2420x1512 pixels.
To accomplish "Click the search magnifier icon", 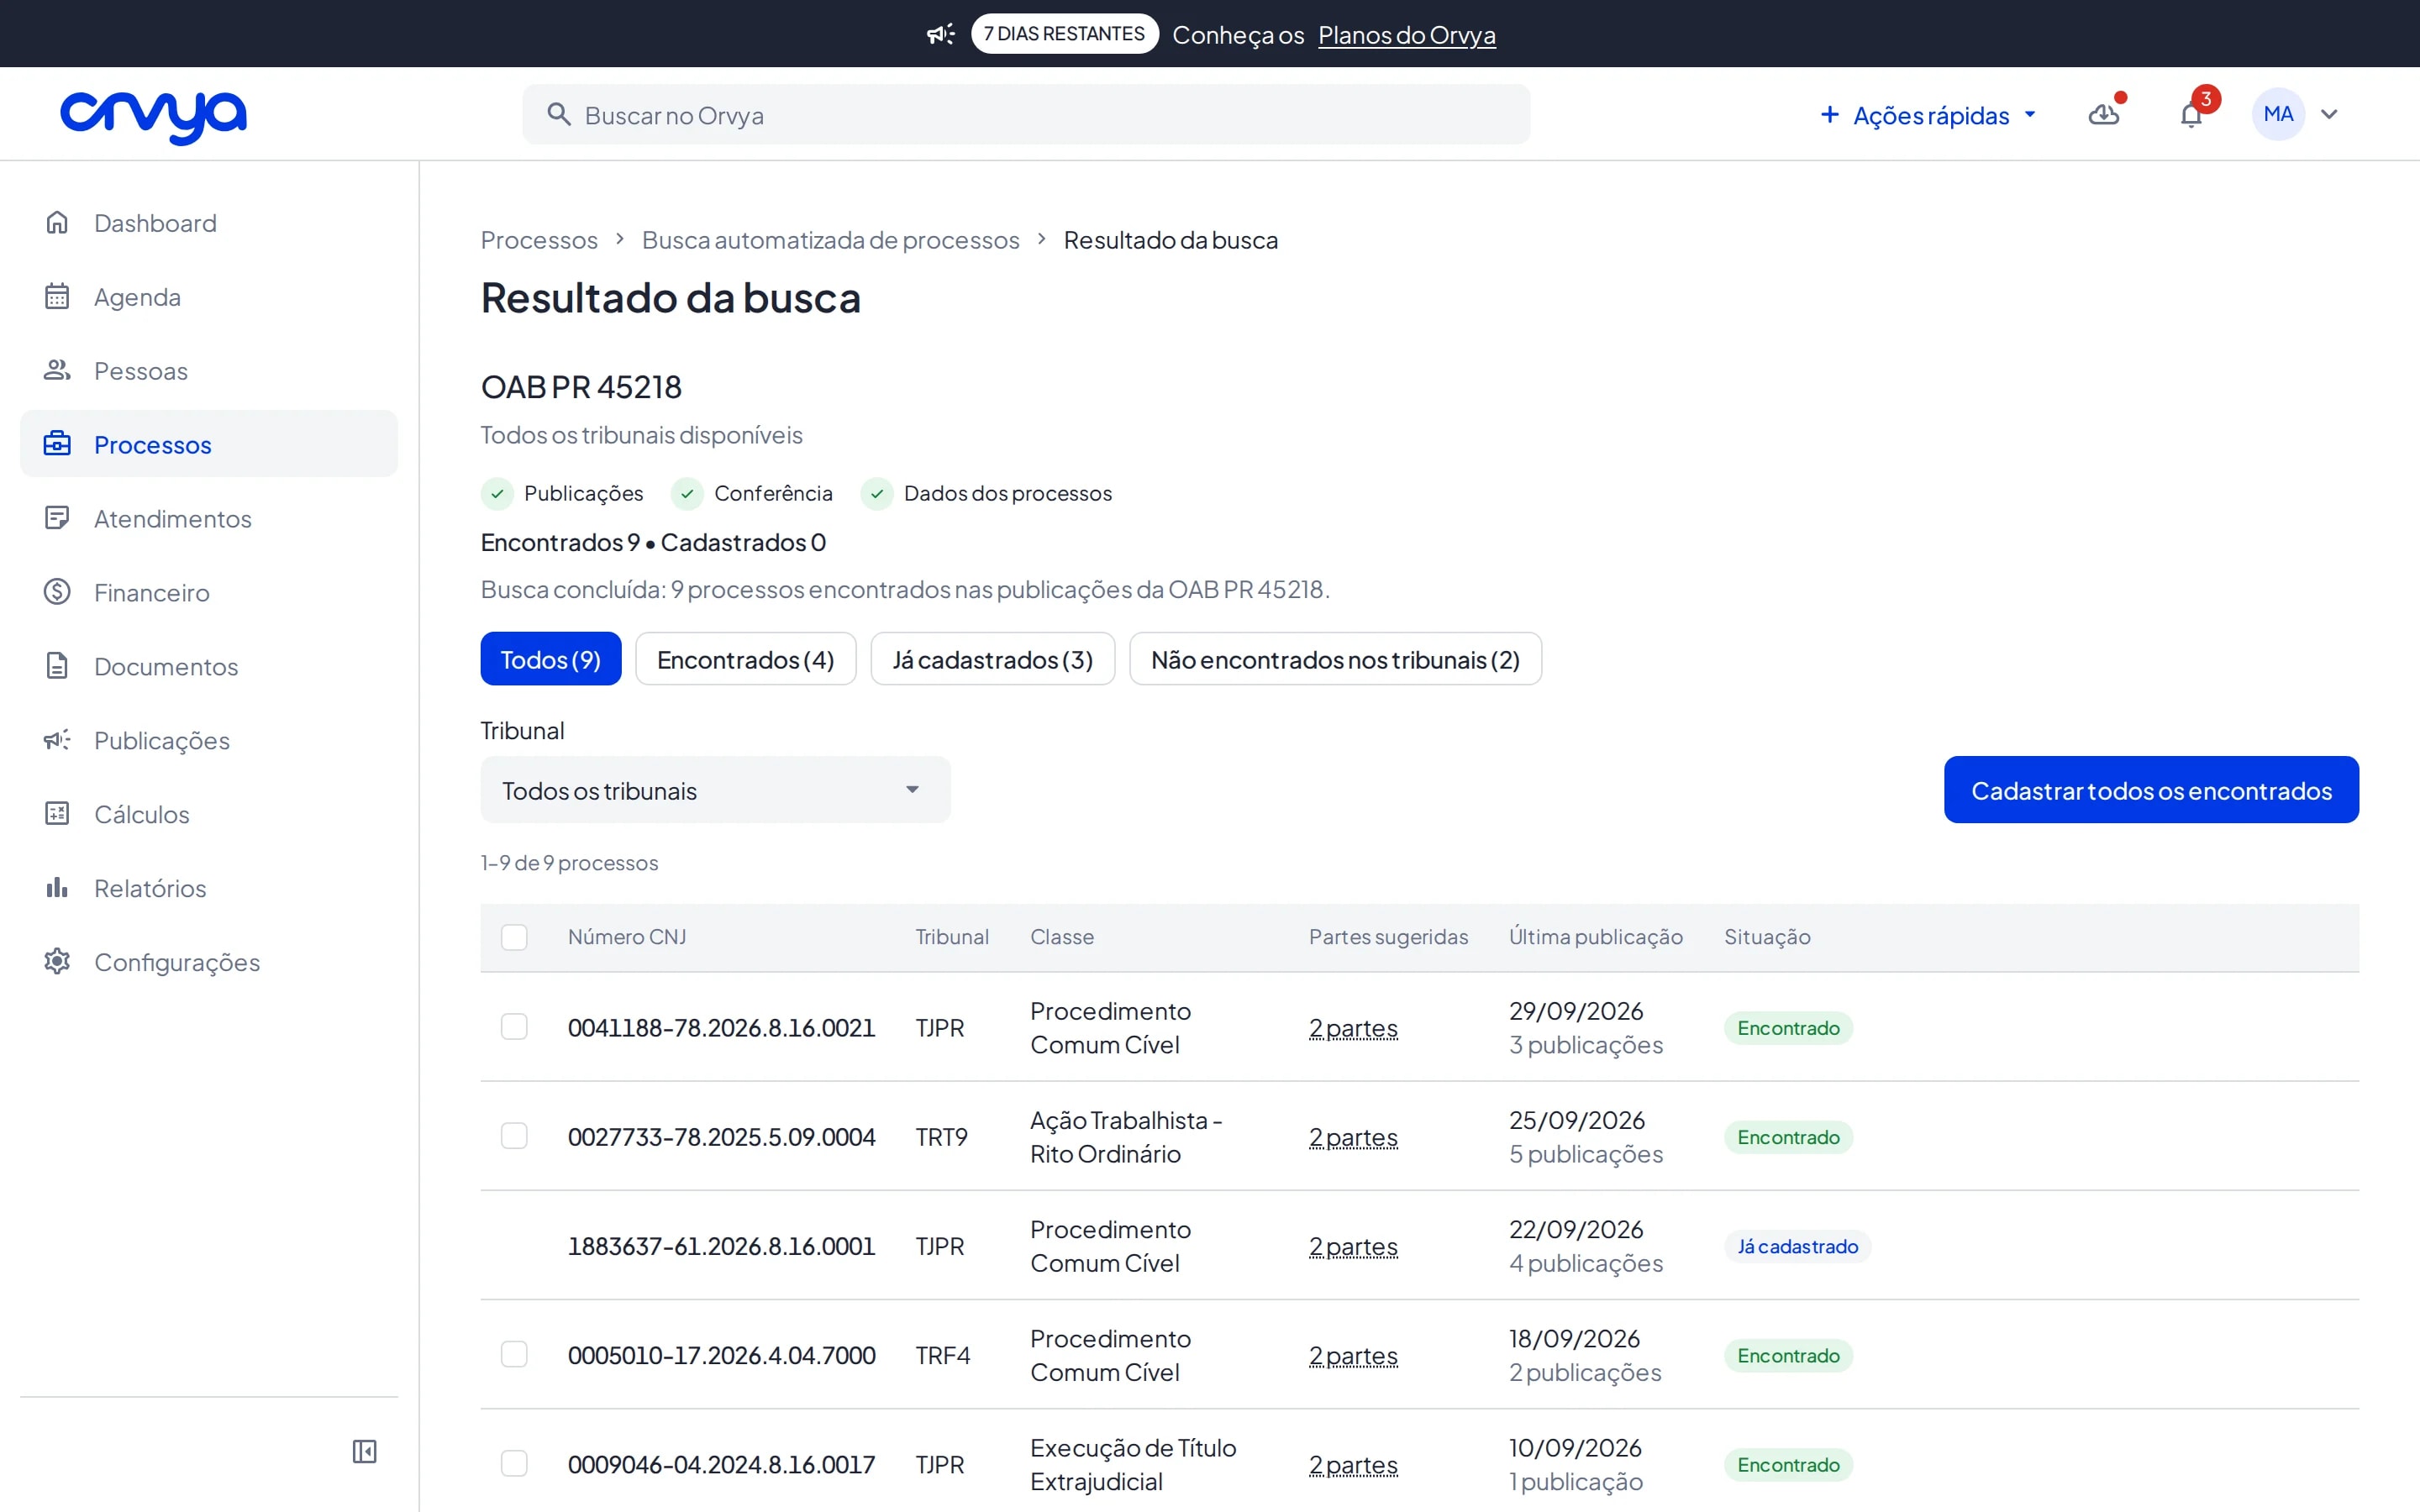I will point(559,115).
